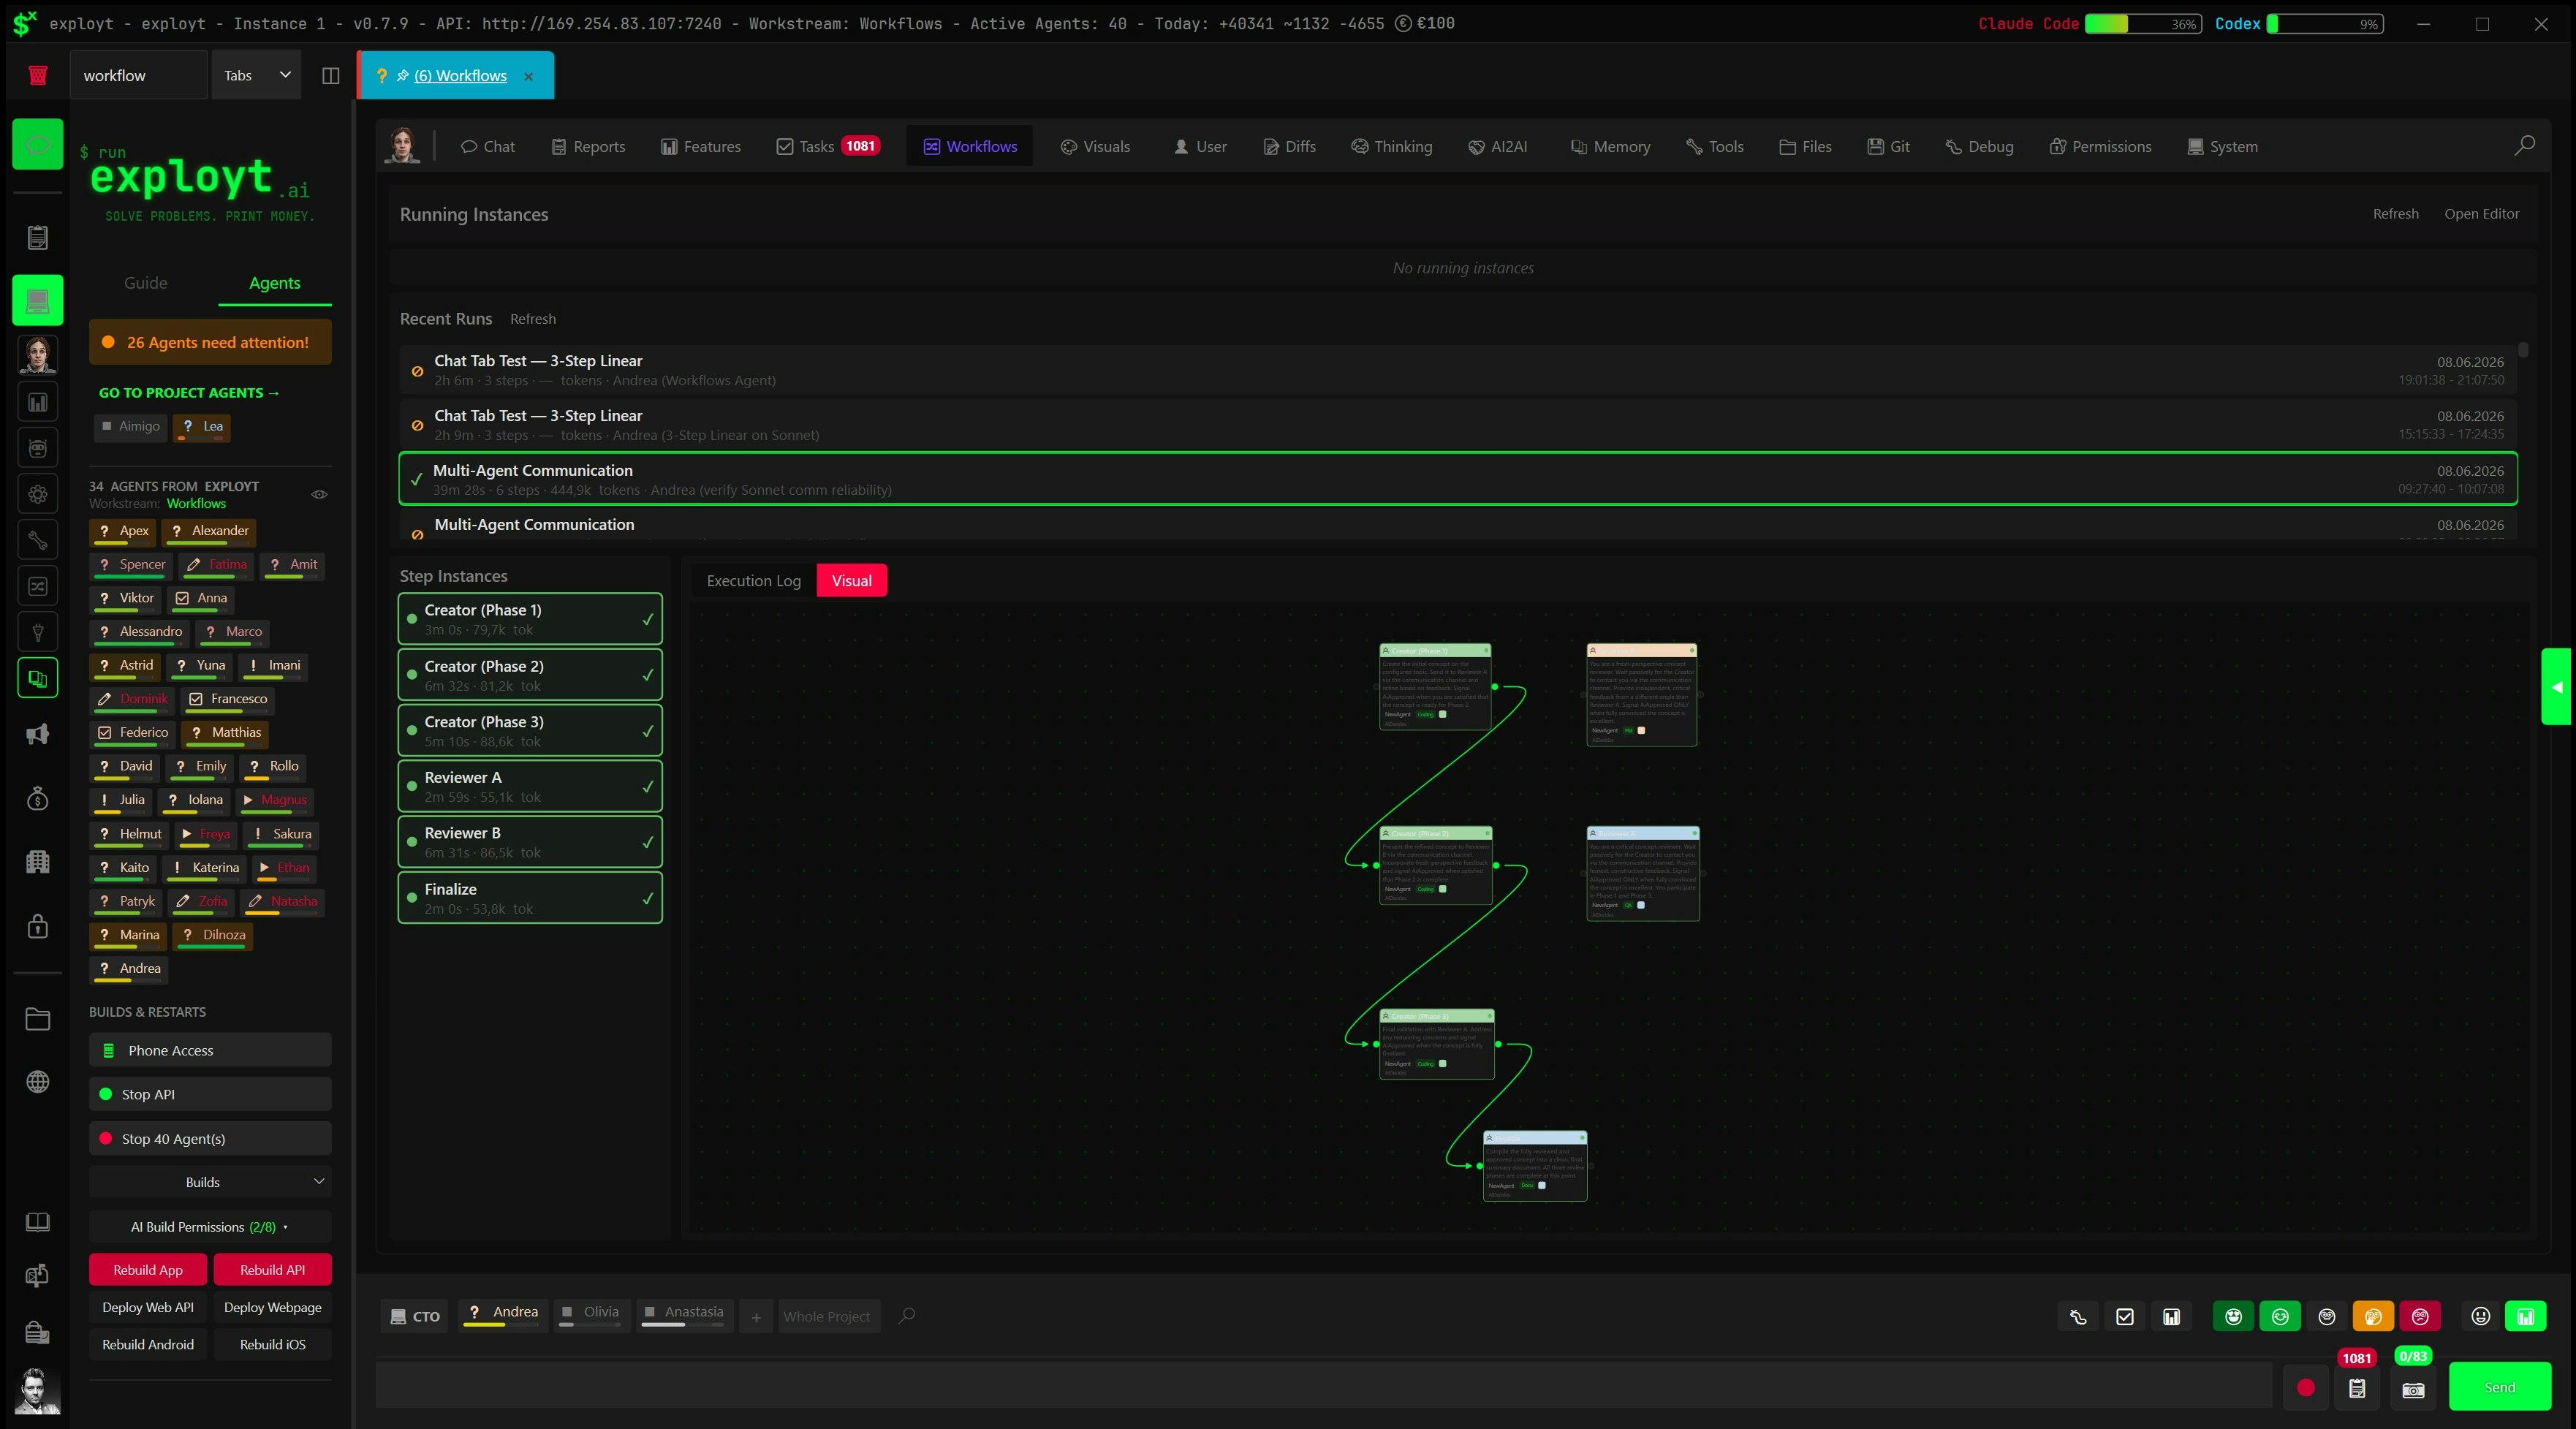This screenshot has height=1429, width=2576.
Task: Open the Multi-Agent Communication run with green checkmark
Action: click(1458, 479)
